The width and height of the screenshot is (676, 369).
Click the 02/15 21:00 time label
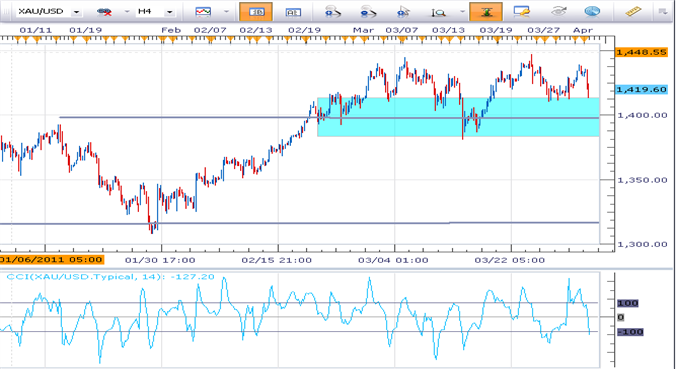pos(276,260)
